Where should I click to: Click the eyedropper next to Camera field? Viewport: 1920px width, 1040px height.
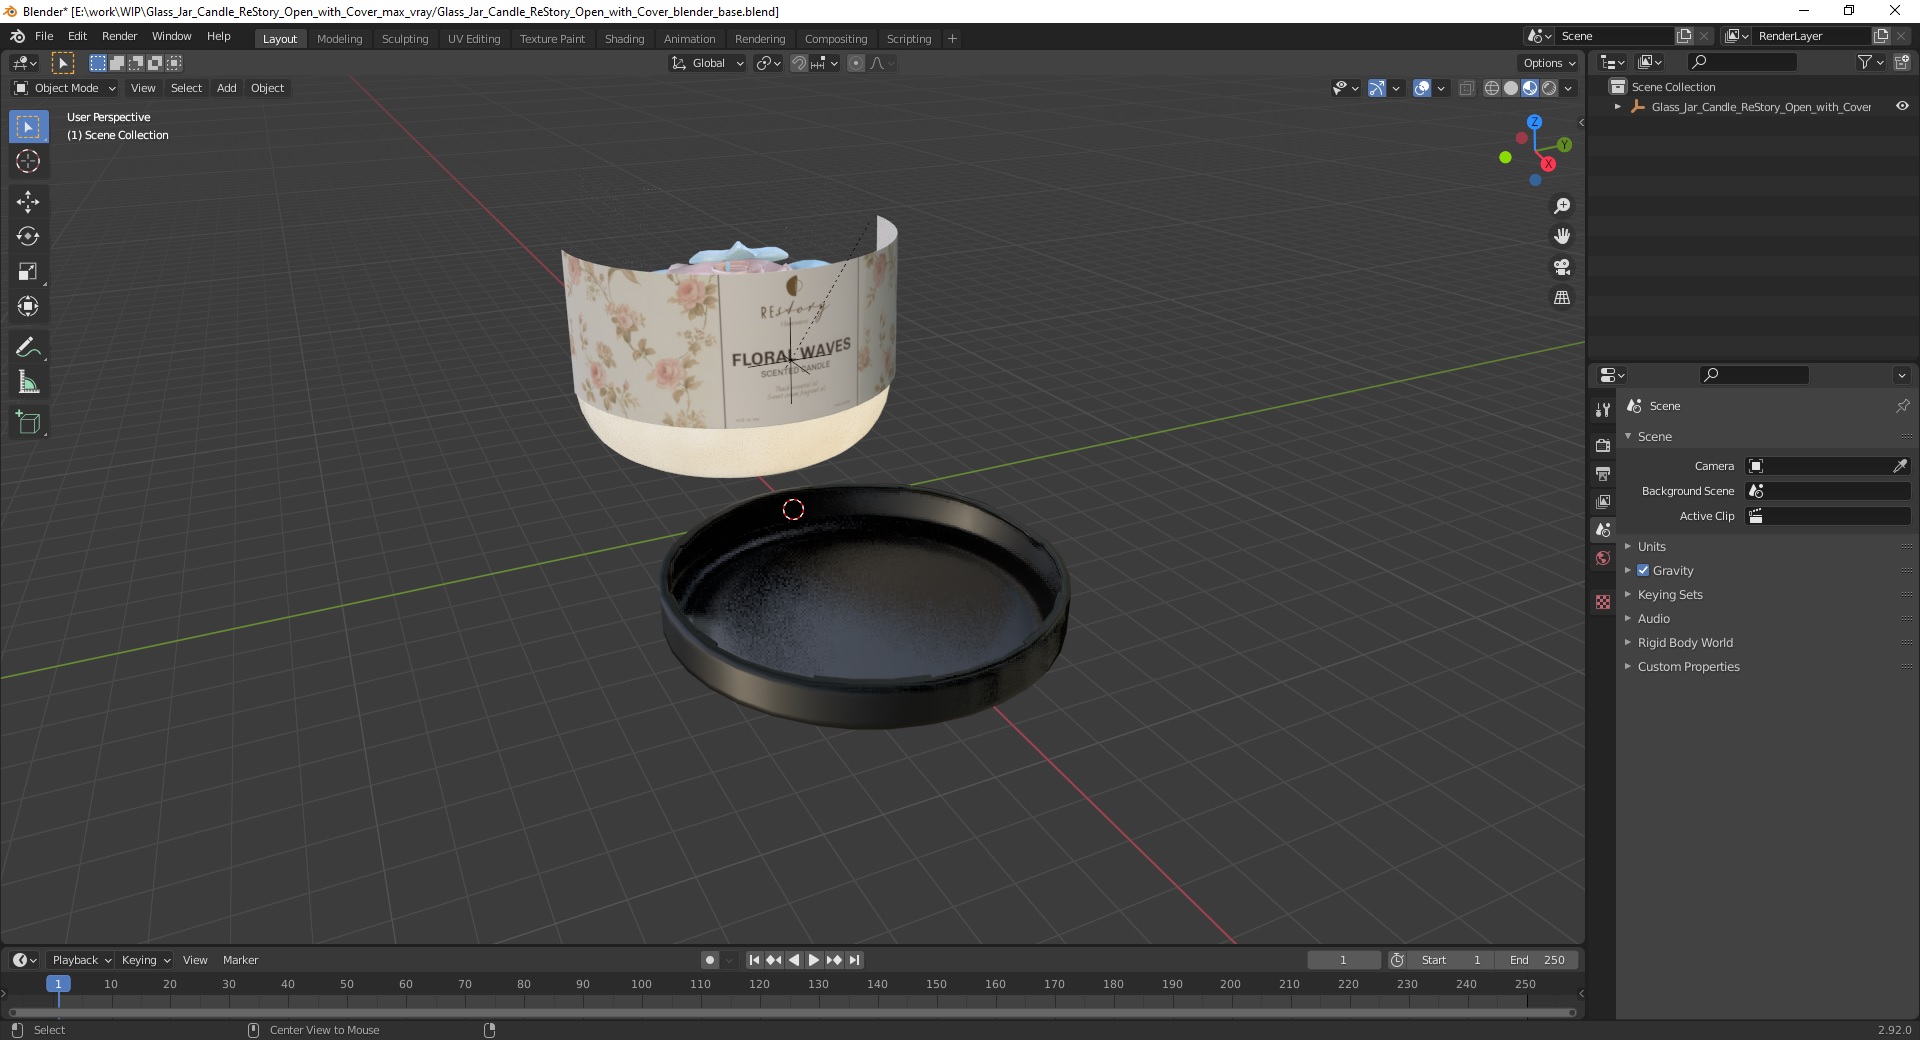tap(1900, 466)
